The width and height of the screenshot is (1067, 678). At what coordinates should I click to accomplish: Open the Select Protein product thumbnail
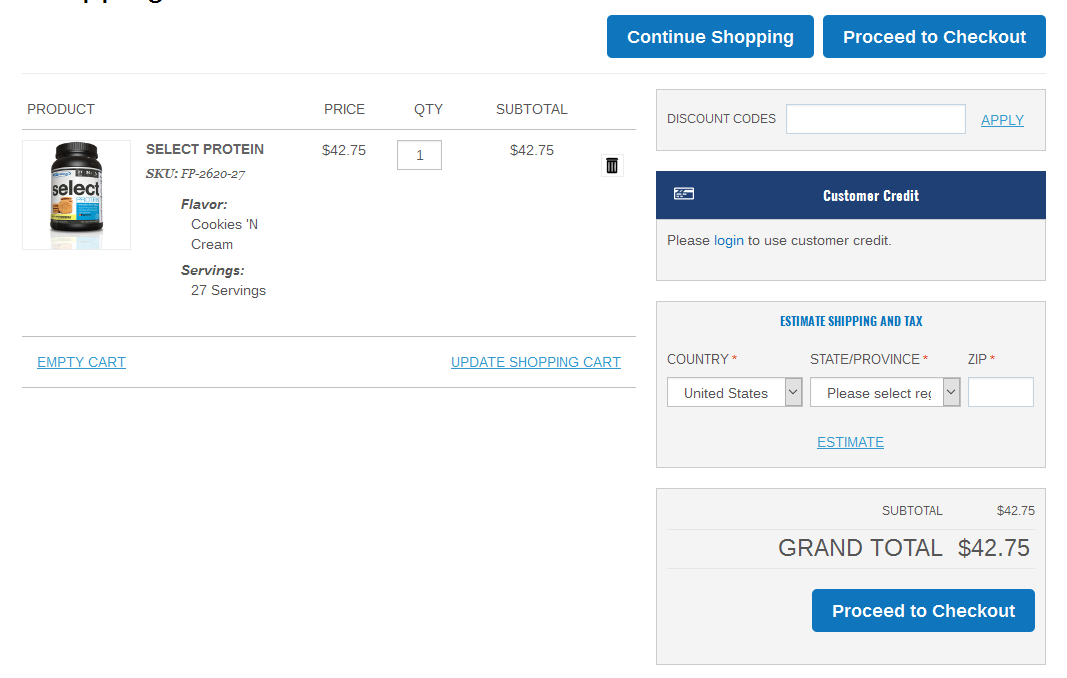pyautogui.click(x=77, y=195)
